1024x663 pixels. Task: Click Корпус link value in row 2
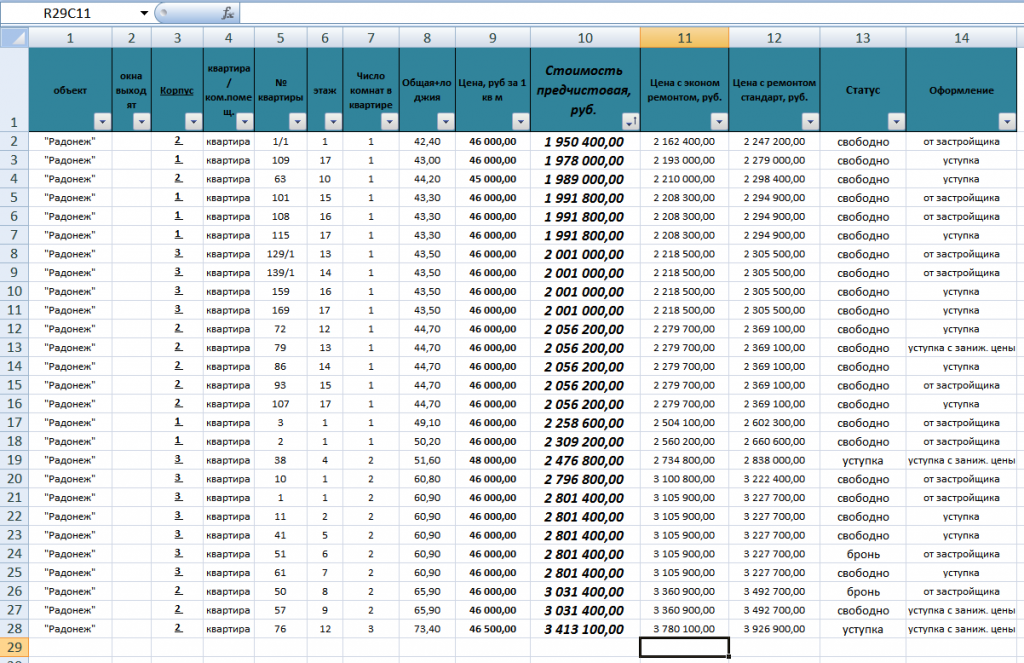coord(178,141)
